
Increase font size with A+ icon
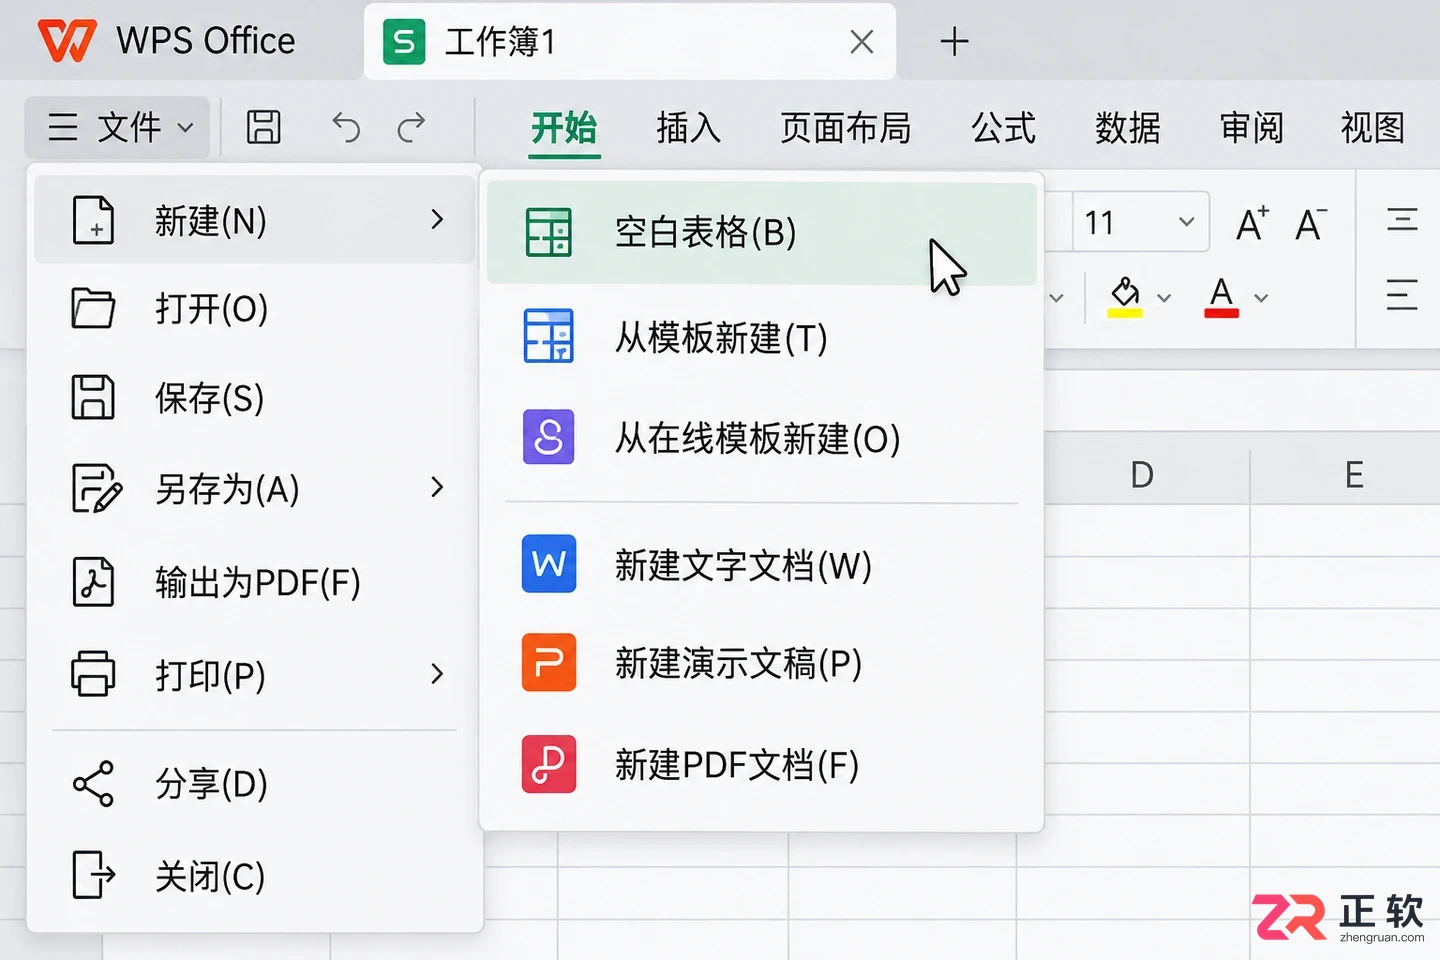(1252, 222)
